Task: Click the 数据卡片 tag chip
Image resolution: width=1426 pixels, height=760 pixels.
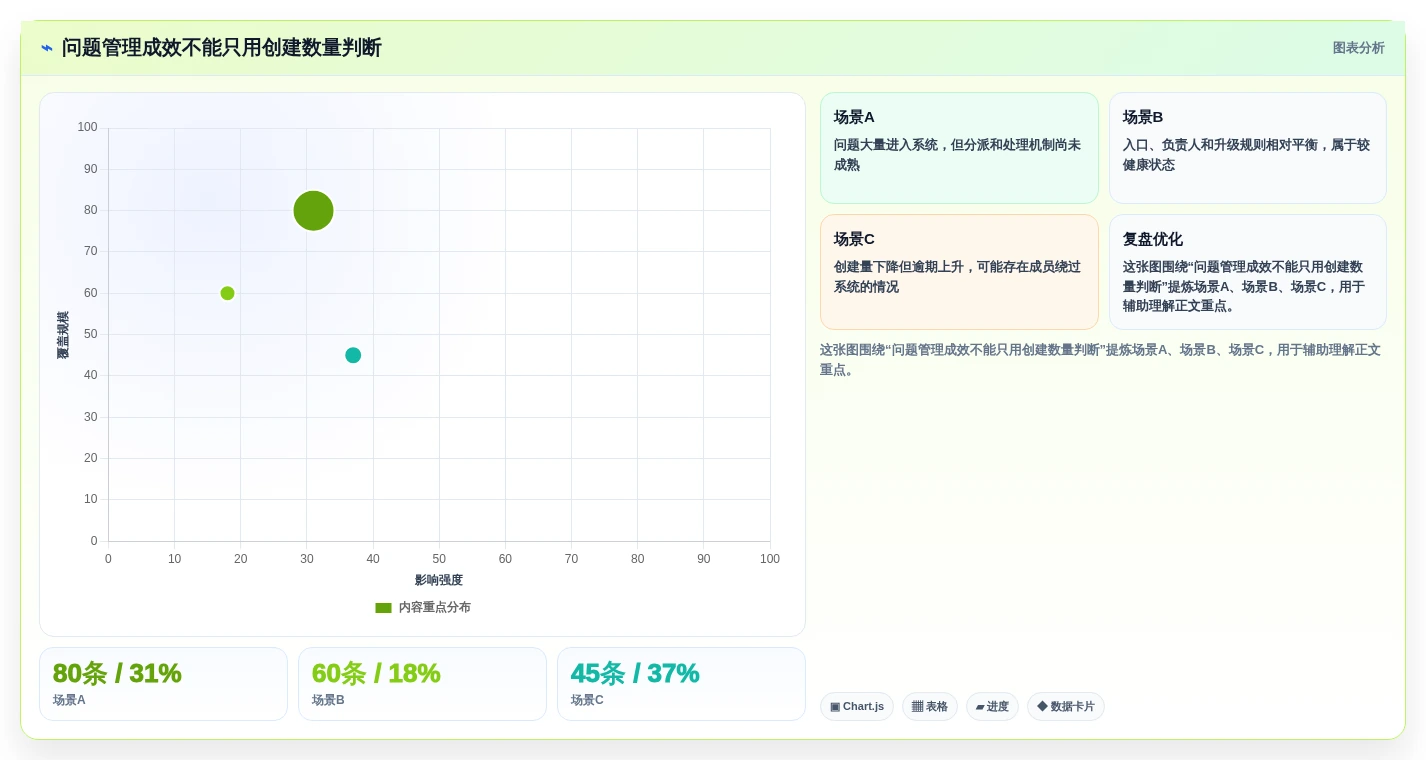Action: [x=1066, y=707]
